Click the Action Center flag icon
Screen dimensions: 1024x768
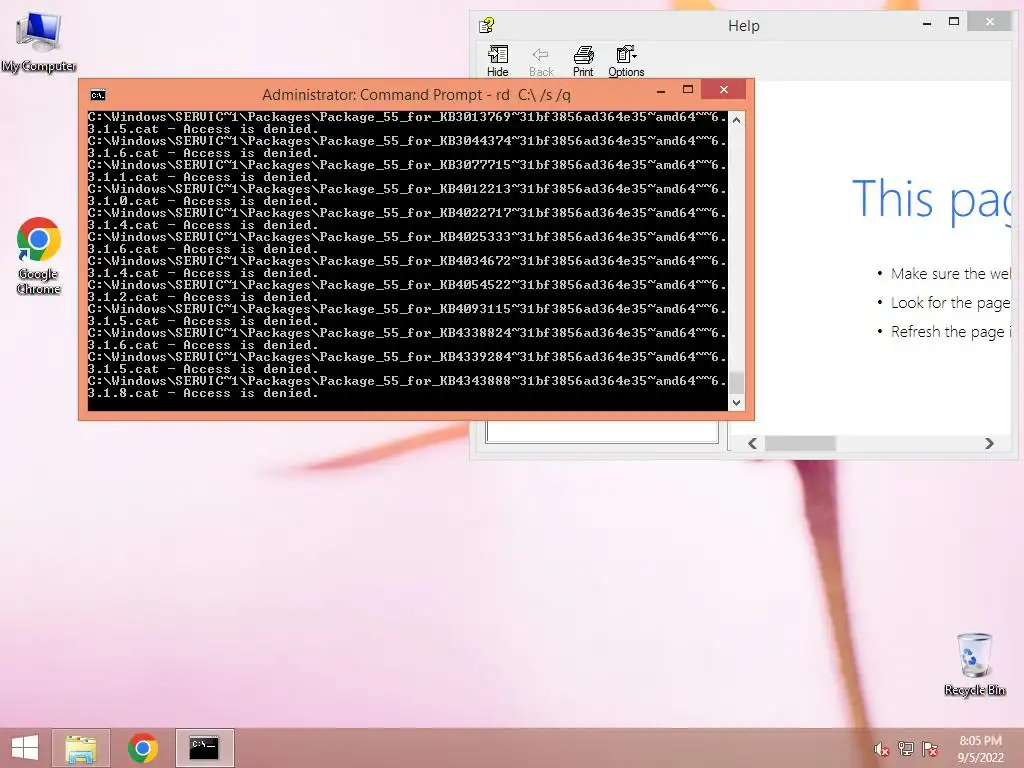pyautogui.click(x=929, y=748)
